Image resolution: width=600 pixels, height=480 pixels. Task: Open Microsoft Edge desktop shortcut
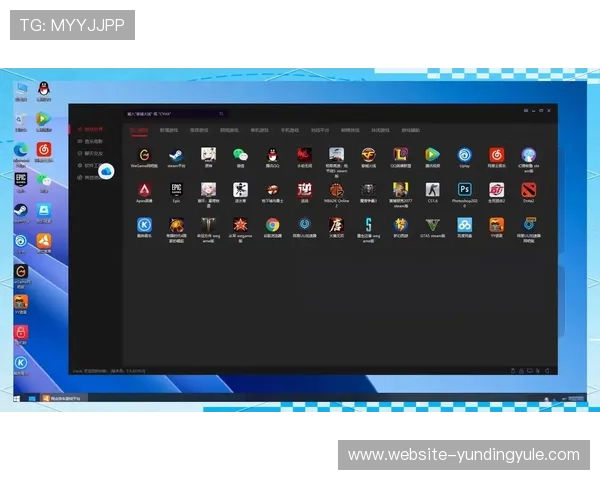pyautogui.click(x=20, y=151)
